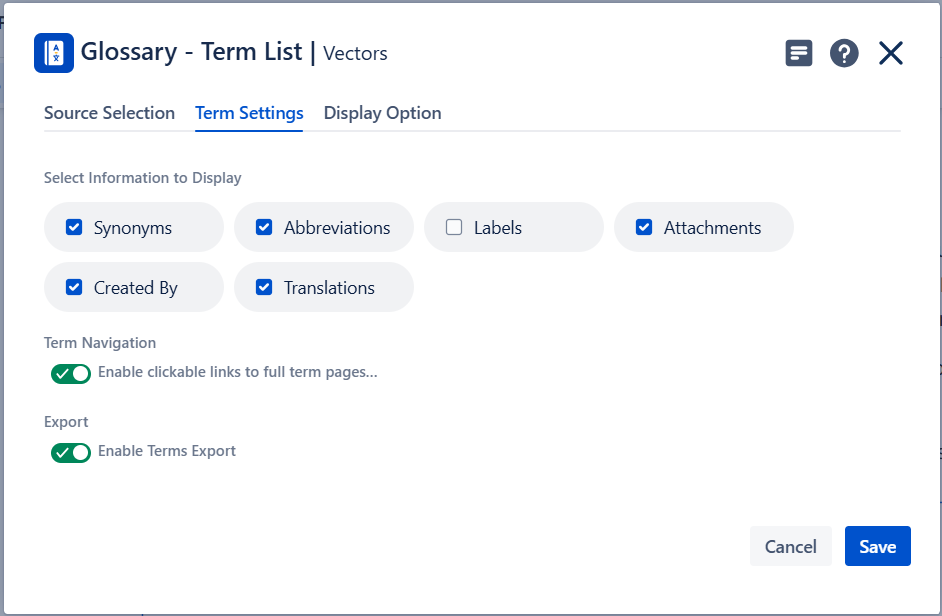Uncheck the Translations checkbox

click(264, 287)
